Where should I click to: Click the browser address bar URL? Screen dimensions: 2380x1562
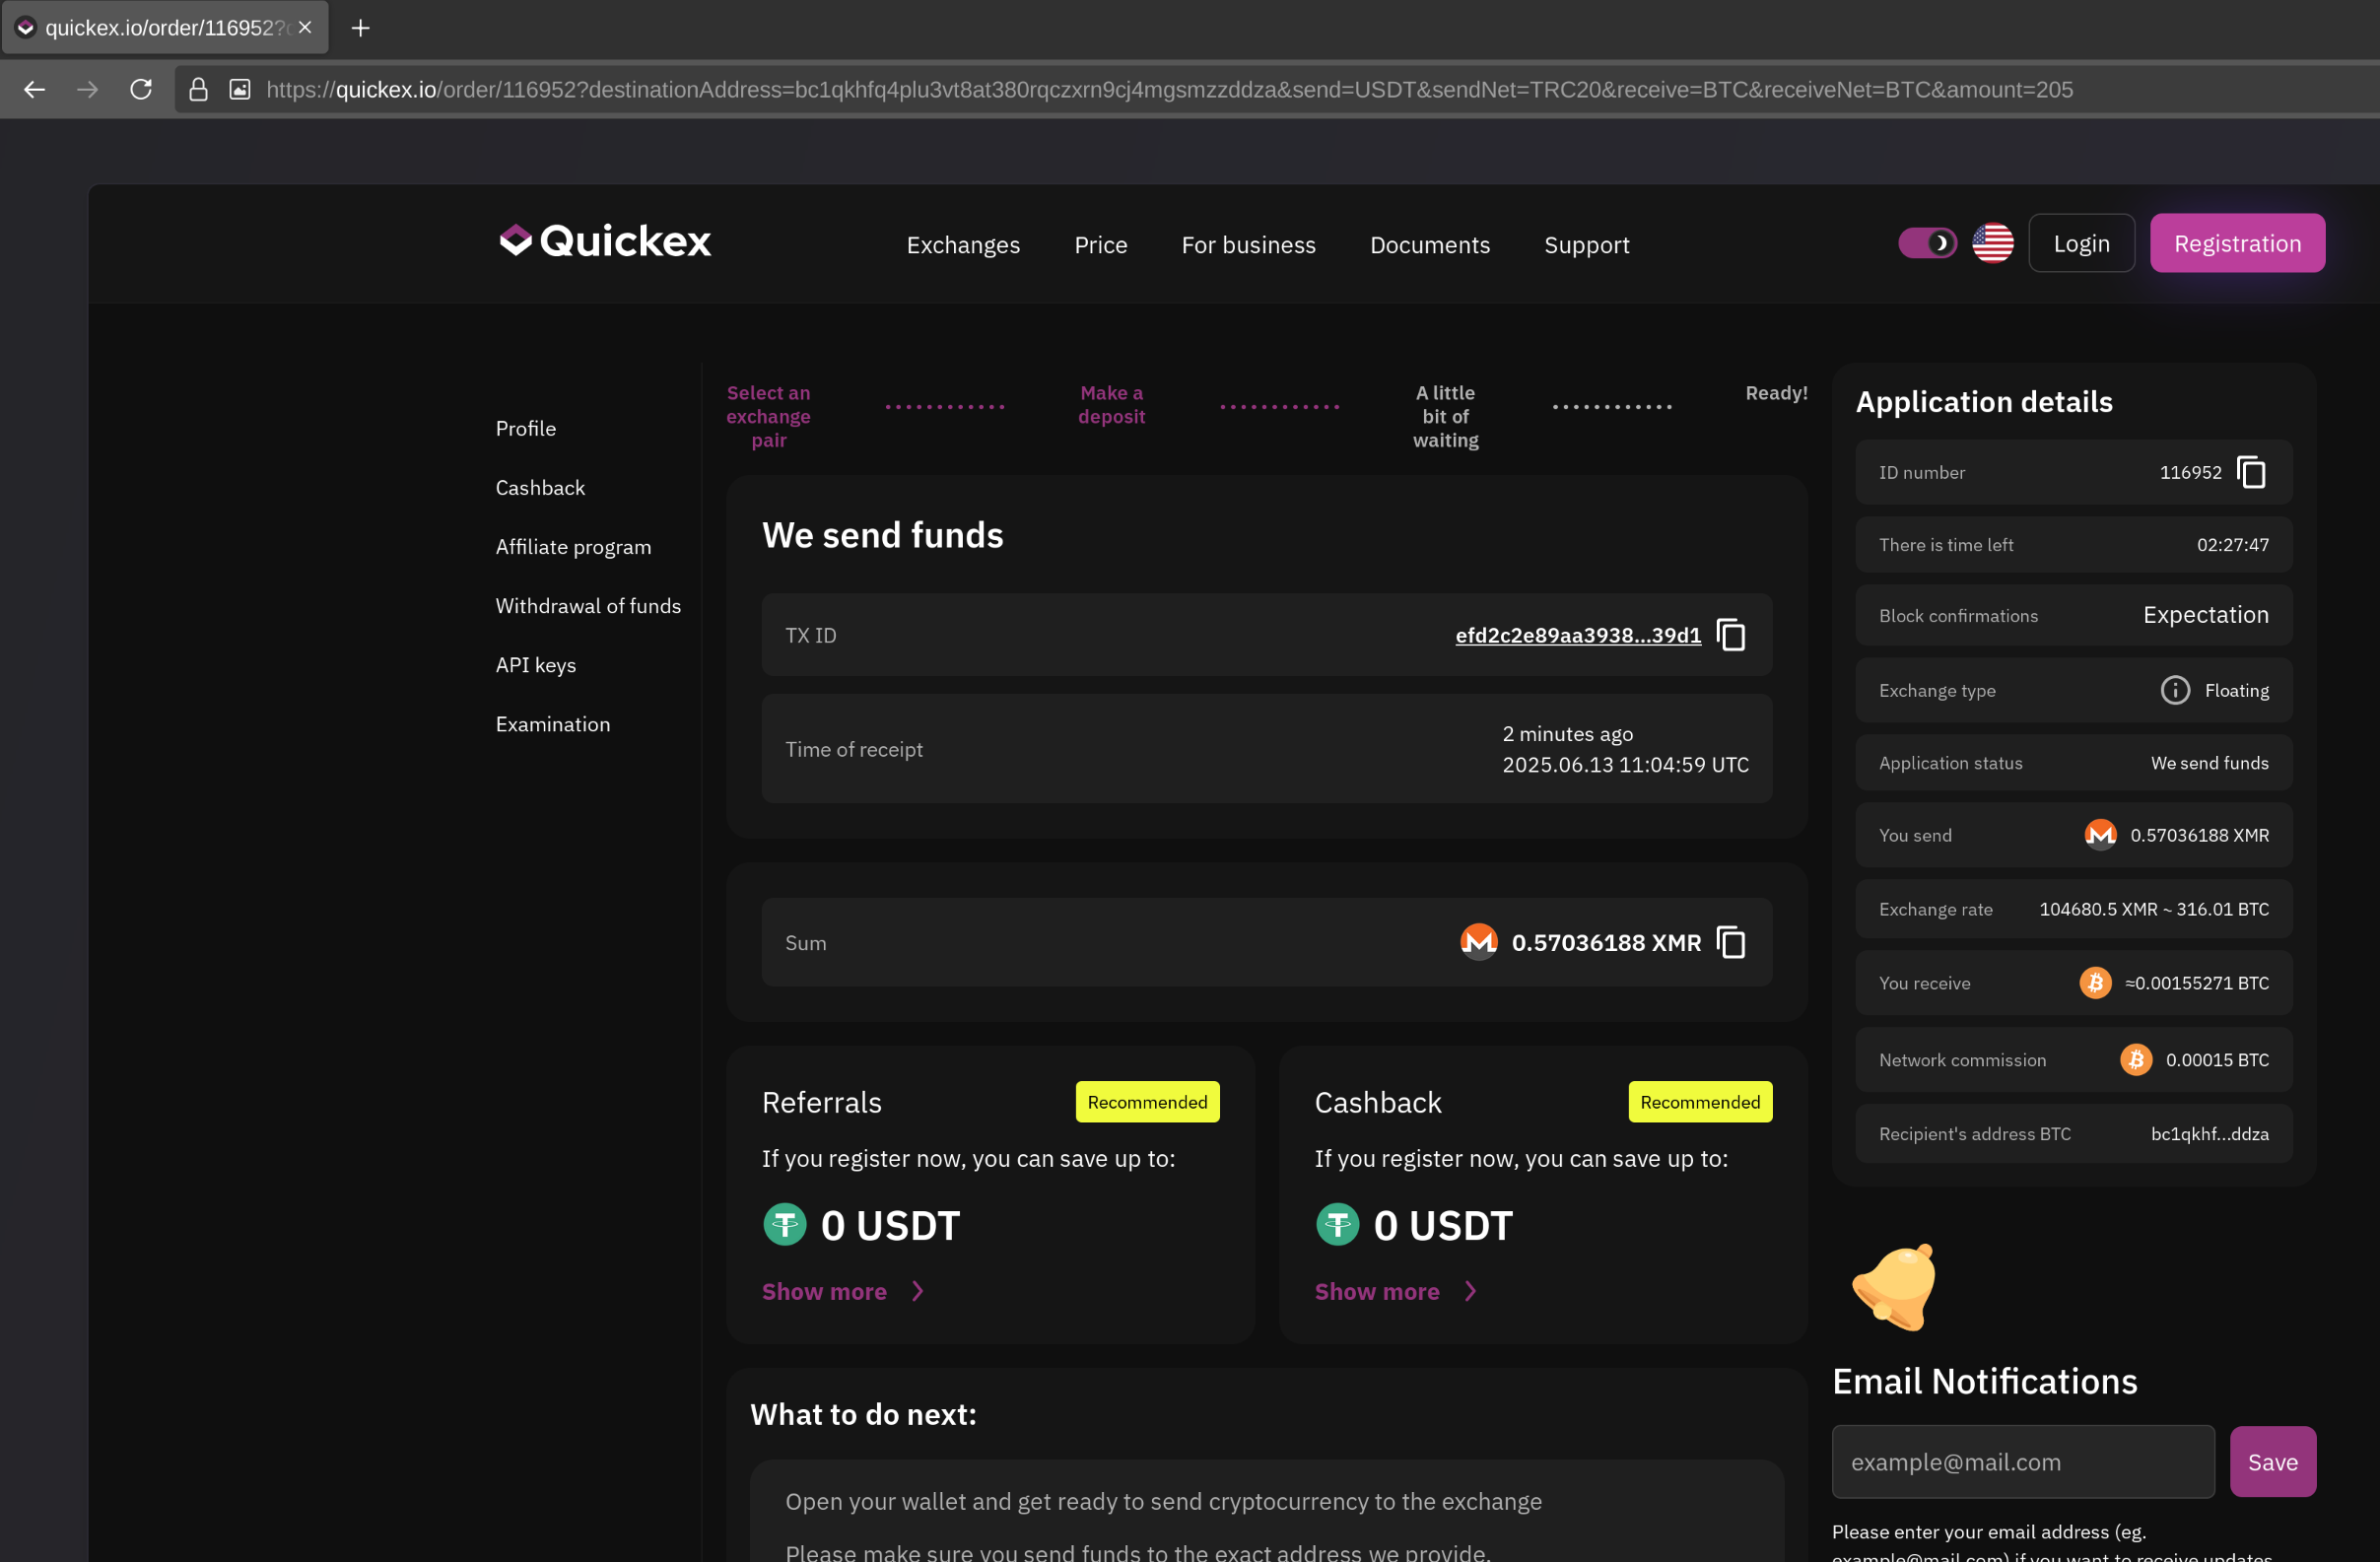[x=1168, y=90]
